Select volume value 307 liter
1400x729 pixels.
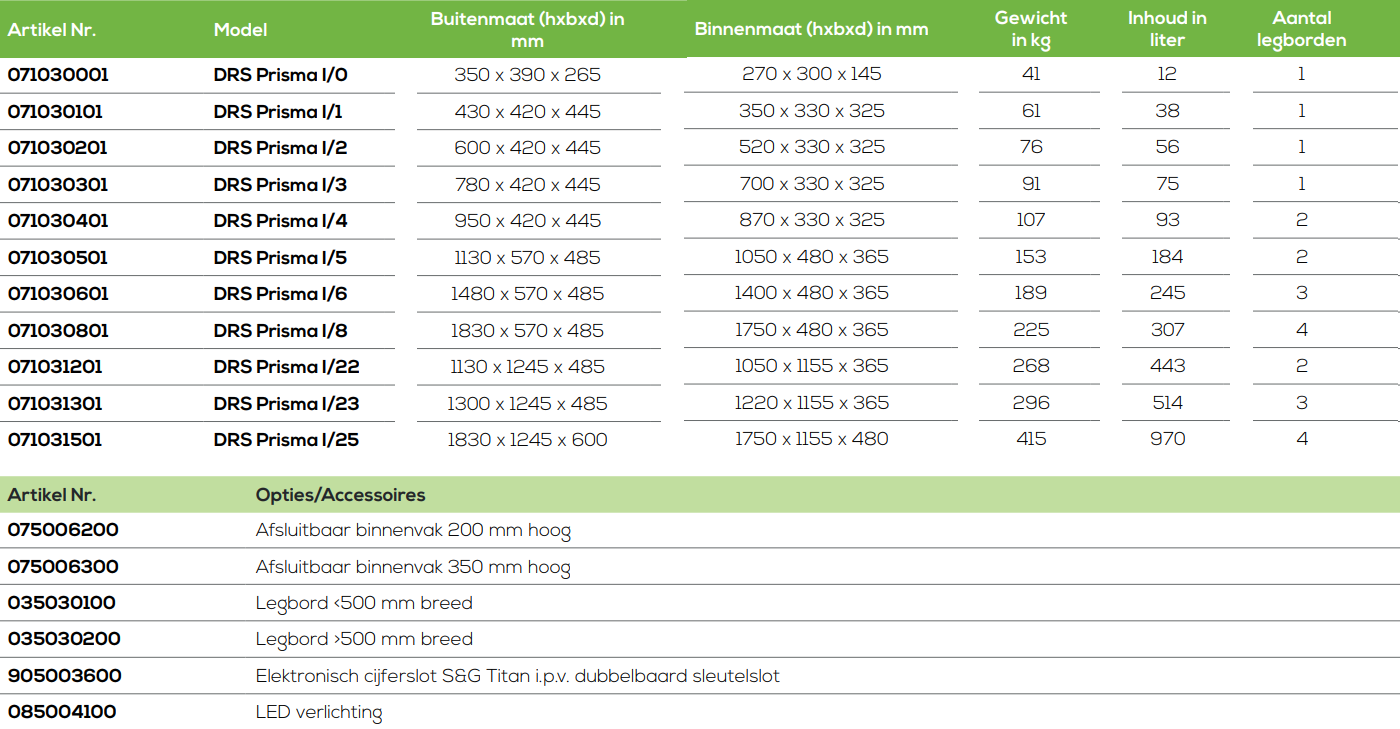point(1167,330)
